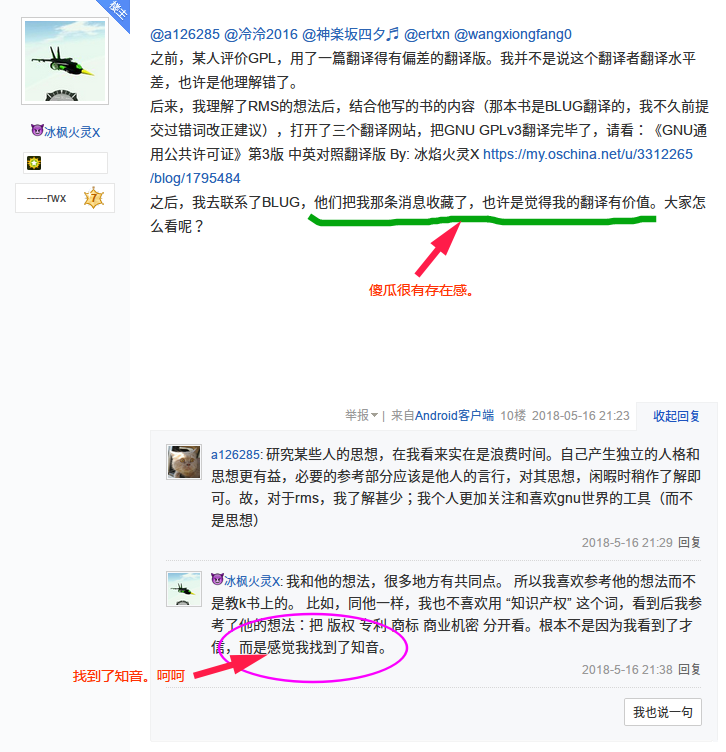726x752 pixels.
Task: Click the level 7 star badge icon
Action: 94,198
